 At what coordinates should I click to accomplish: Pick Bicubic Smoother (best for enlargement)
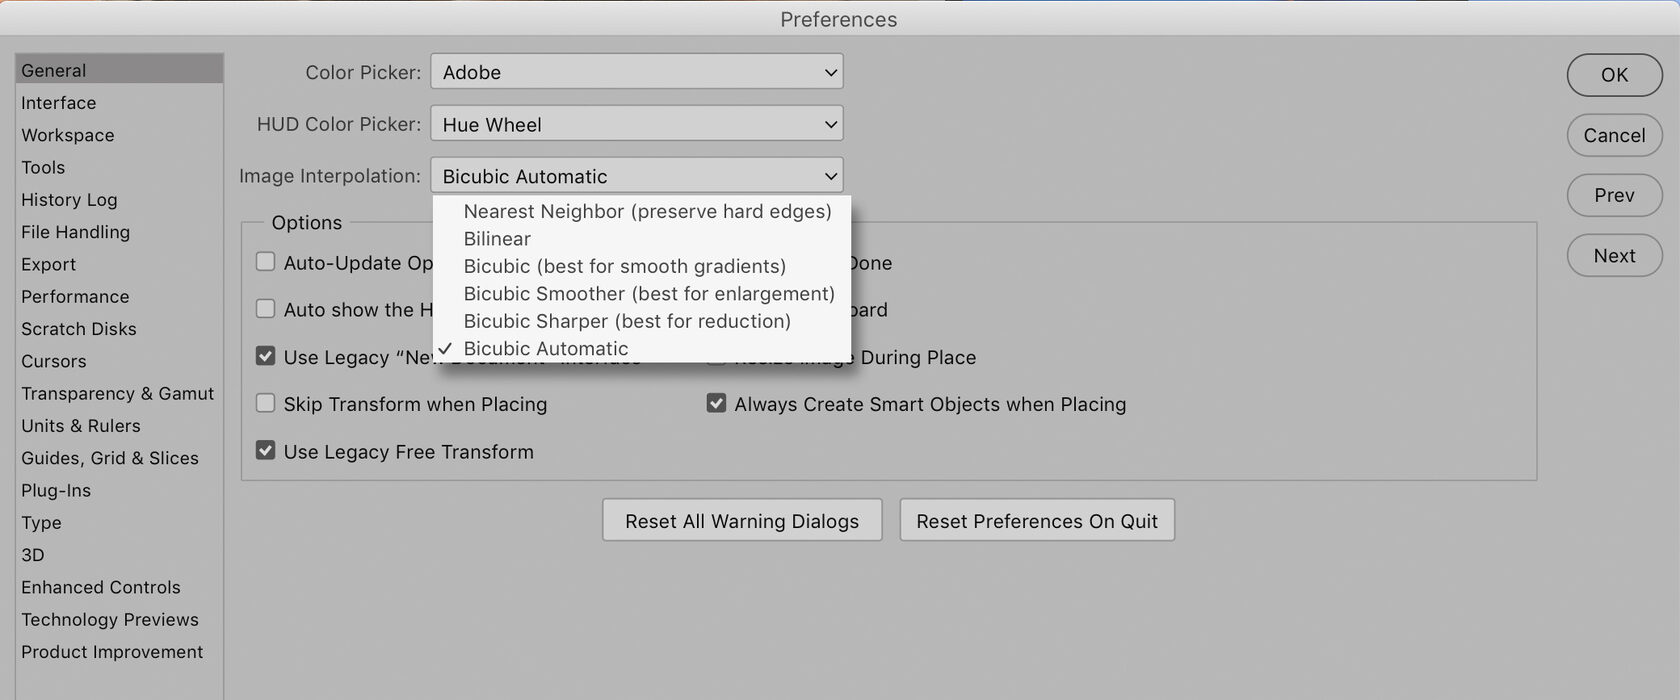pyautogui.click(x=642, y=294)
